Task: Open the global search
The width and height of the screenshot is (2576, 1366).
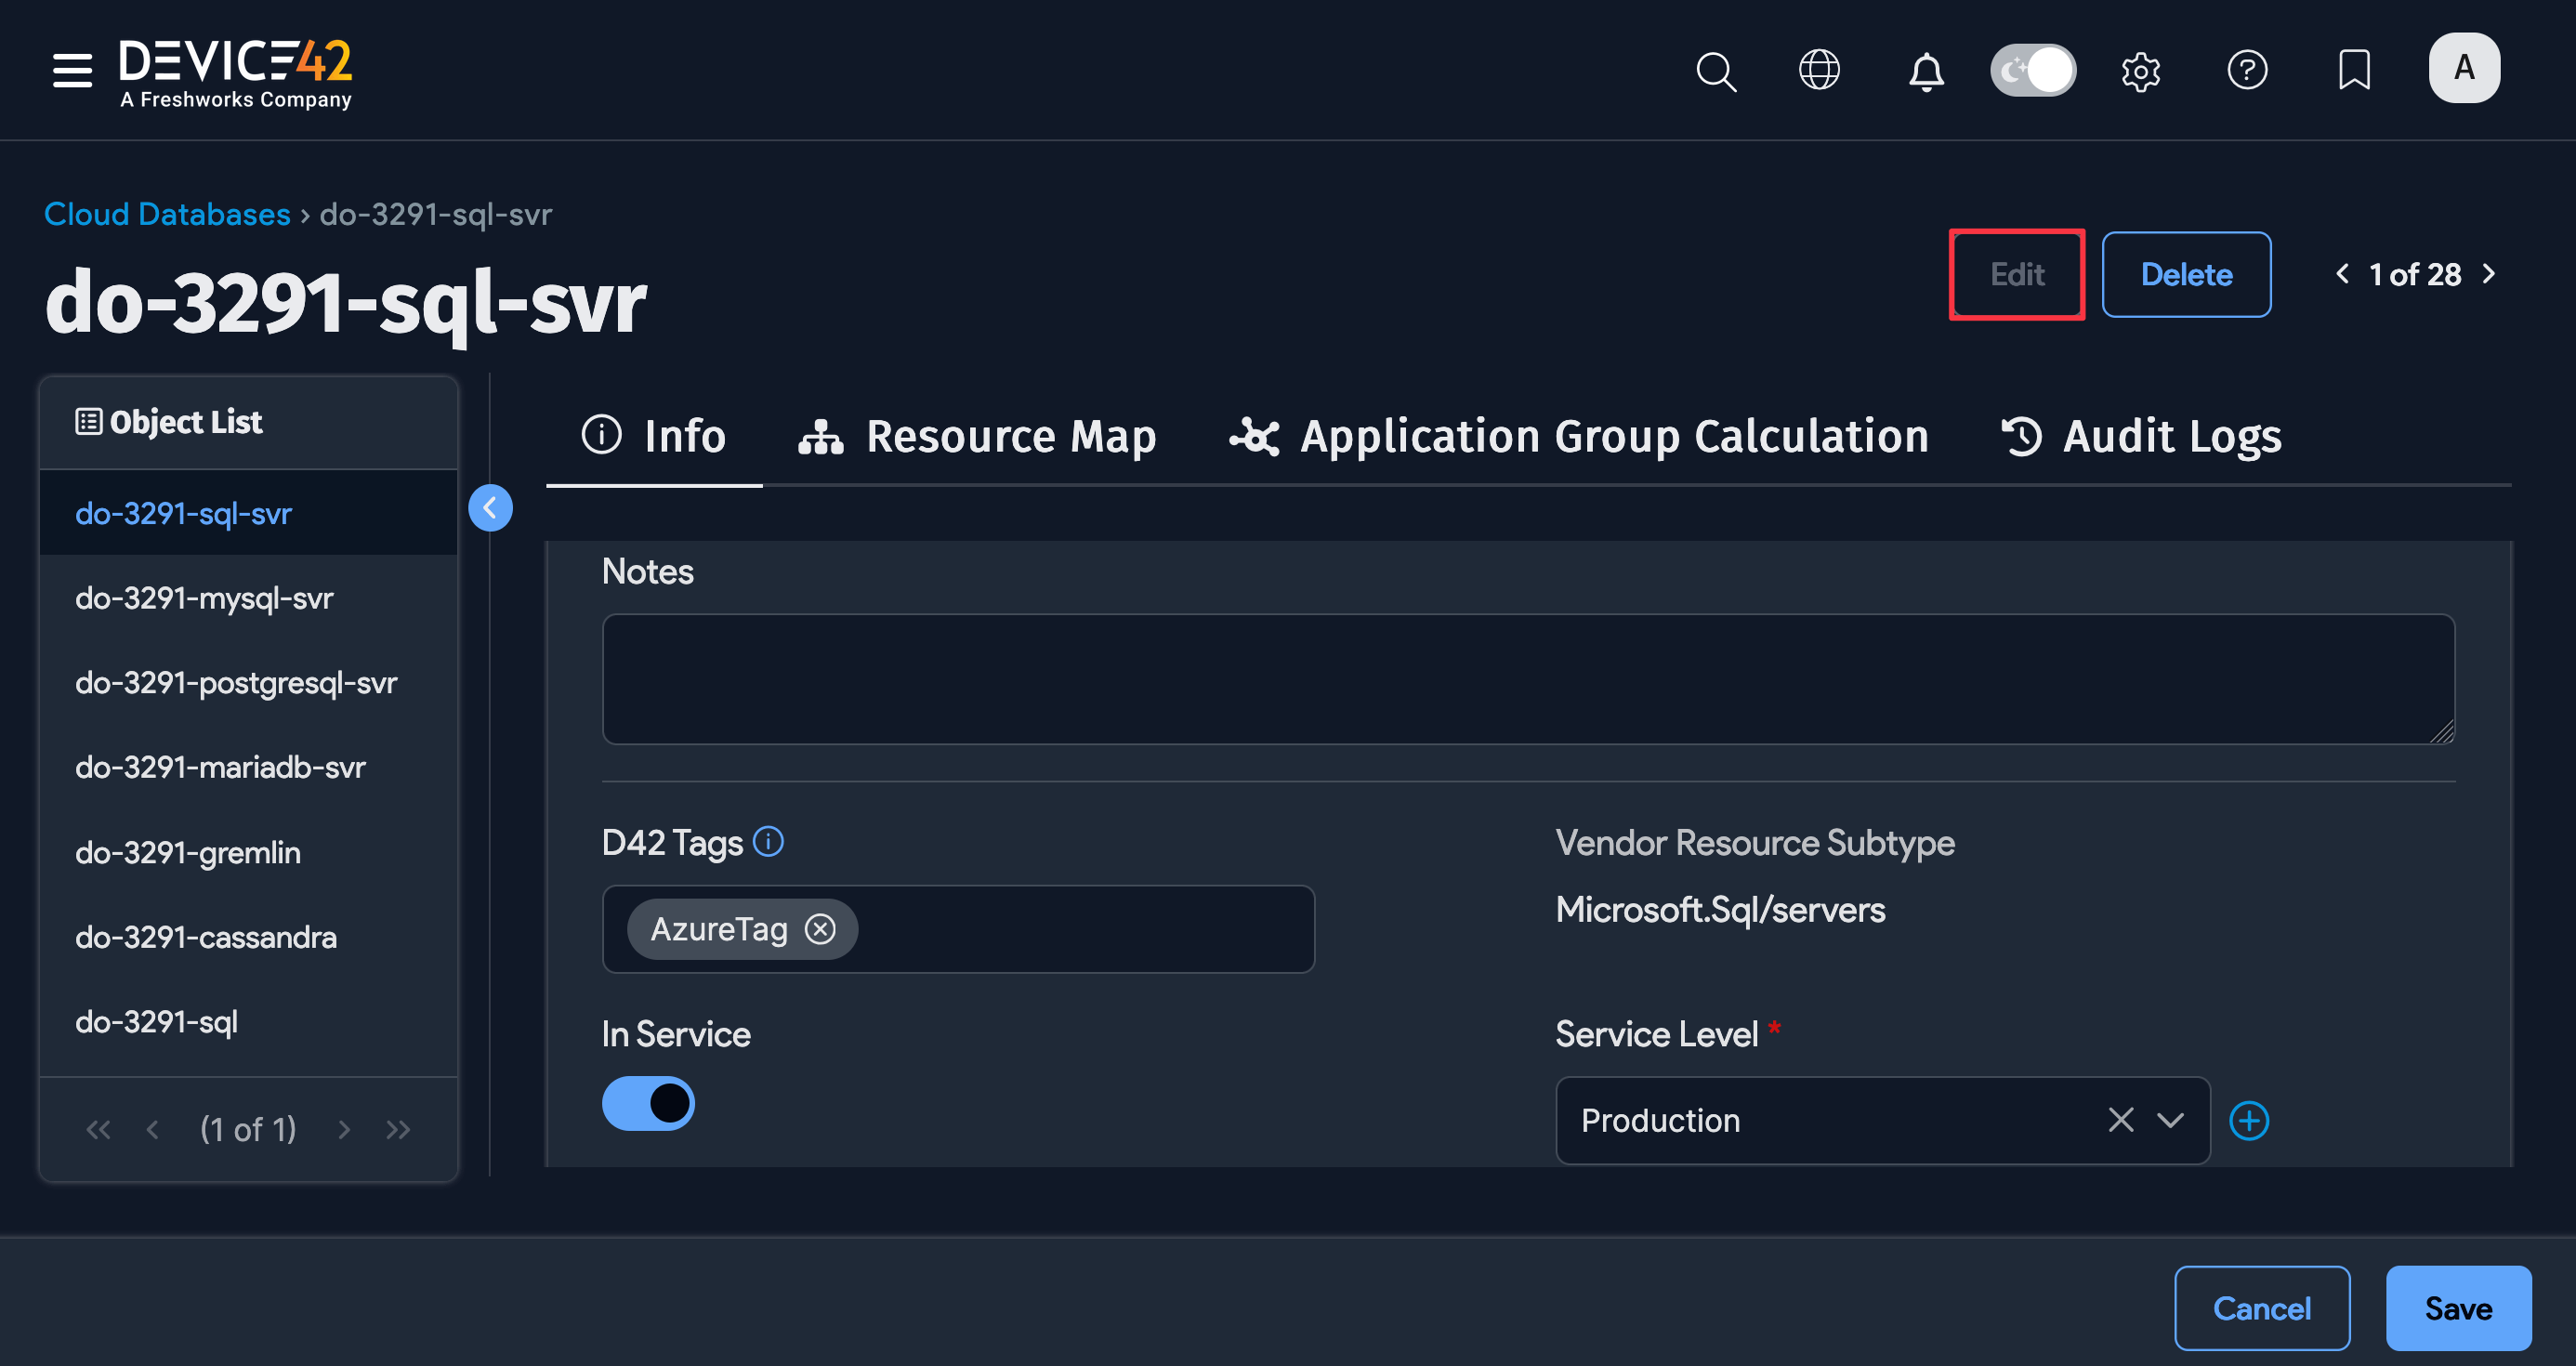Action: click(1716, 70)
